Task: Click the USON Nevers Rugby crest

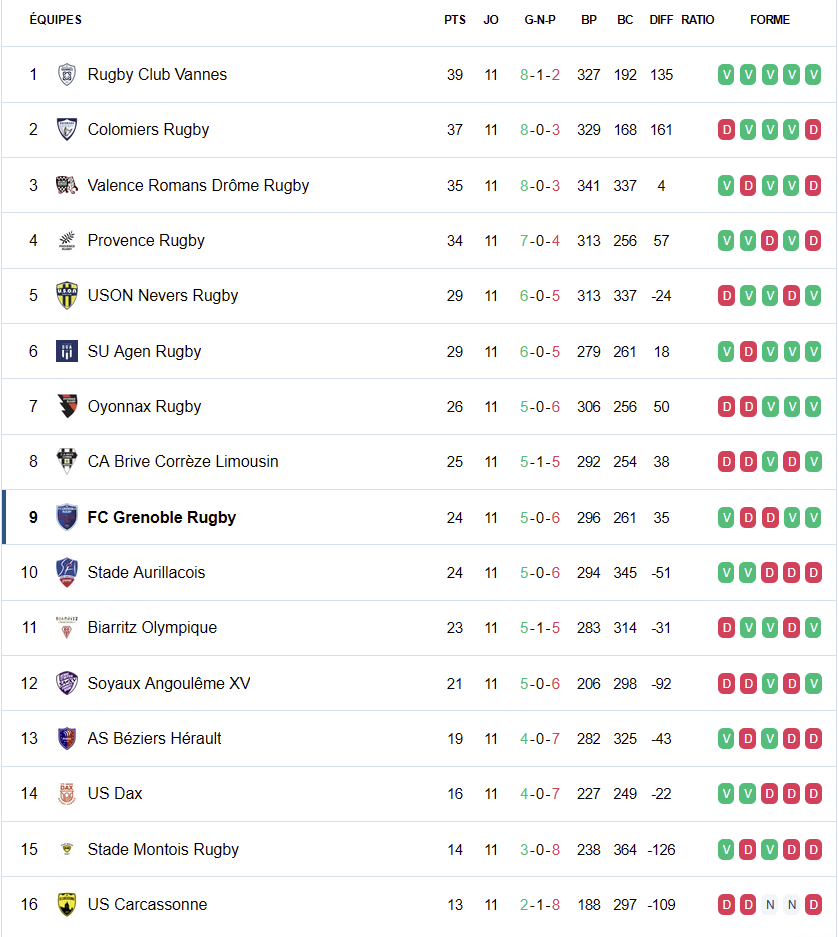Action: [x=67, y=296]
